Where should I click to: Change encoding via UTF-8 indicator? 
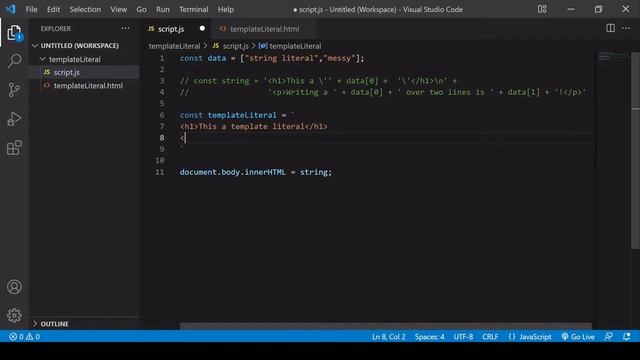[x=463, y=337]
